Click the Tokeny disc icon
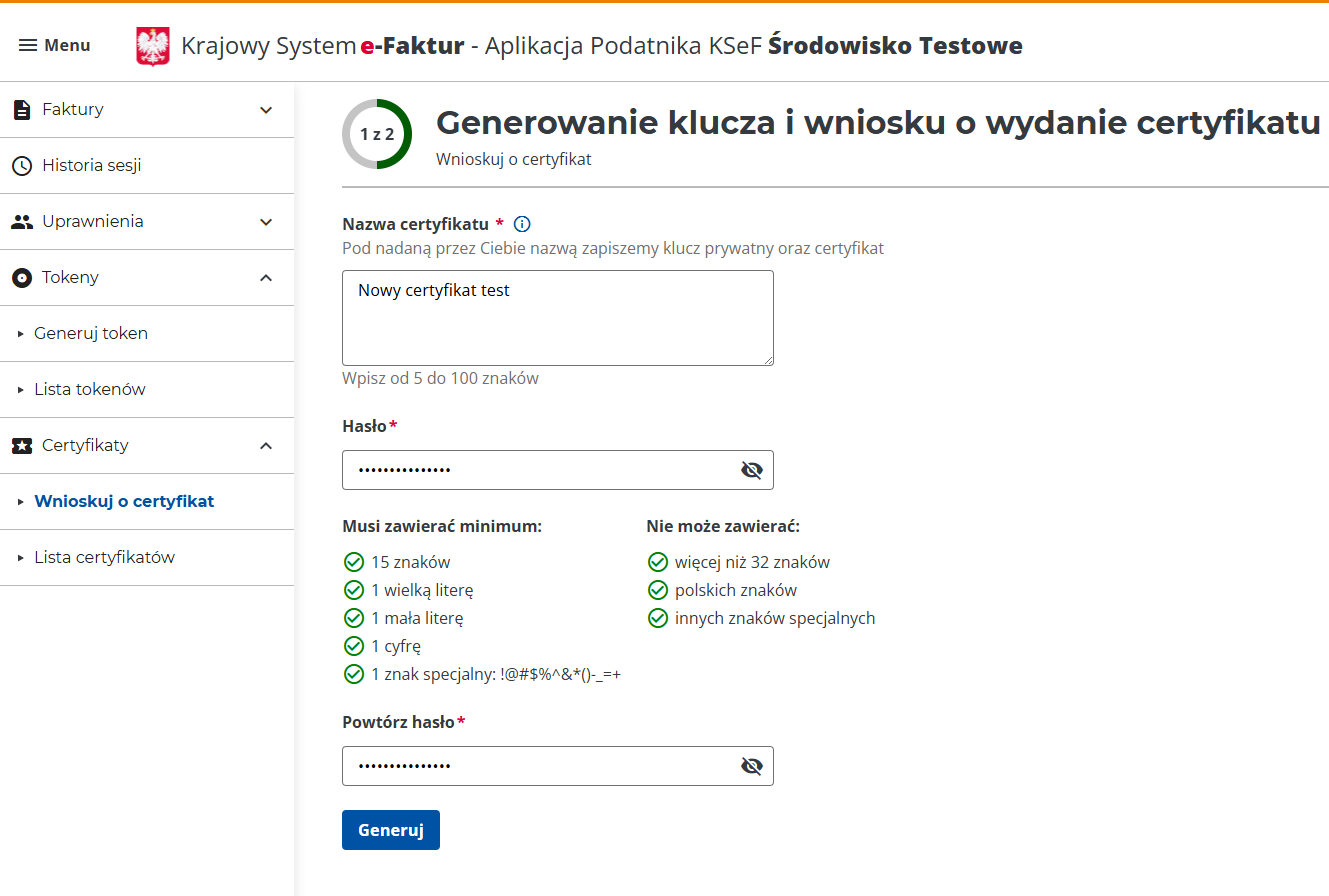Screen dimensions: 1329x896 (22, 278)
